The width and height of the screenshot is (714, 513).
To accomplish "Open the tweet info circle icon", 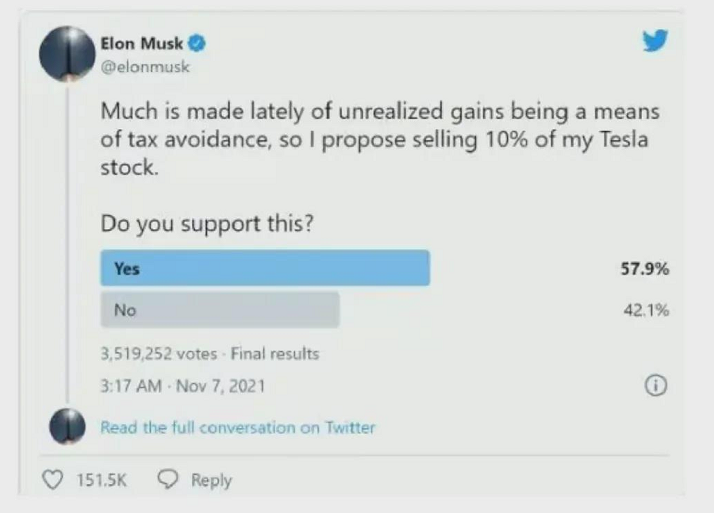I will coord(656,385).
